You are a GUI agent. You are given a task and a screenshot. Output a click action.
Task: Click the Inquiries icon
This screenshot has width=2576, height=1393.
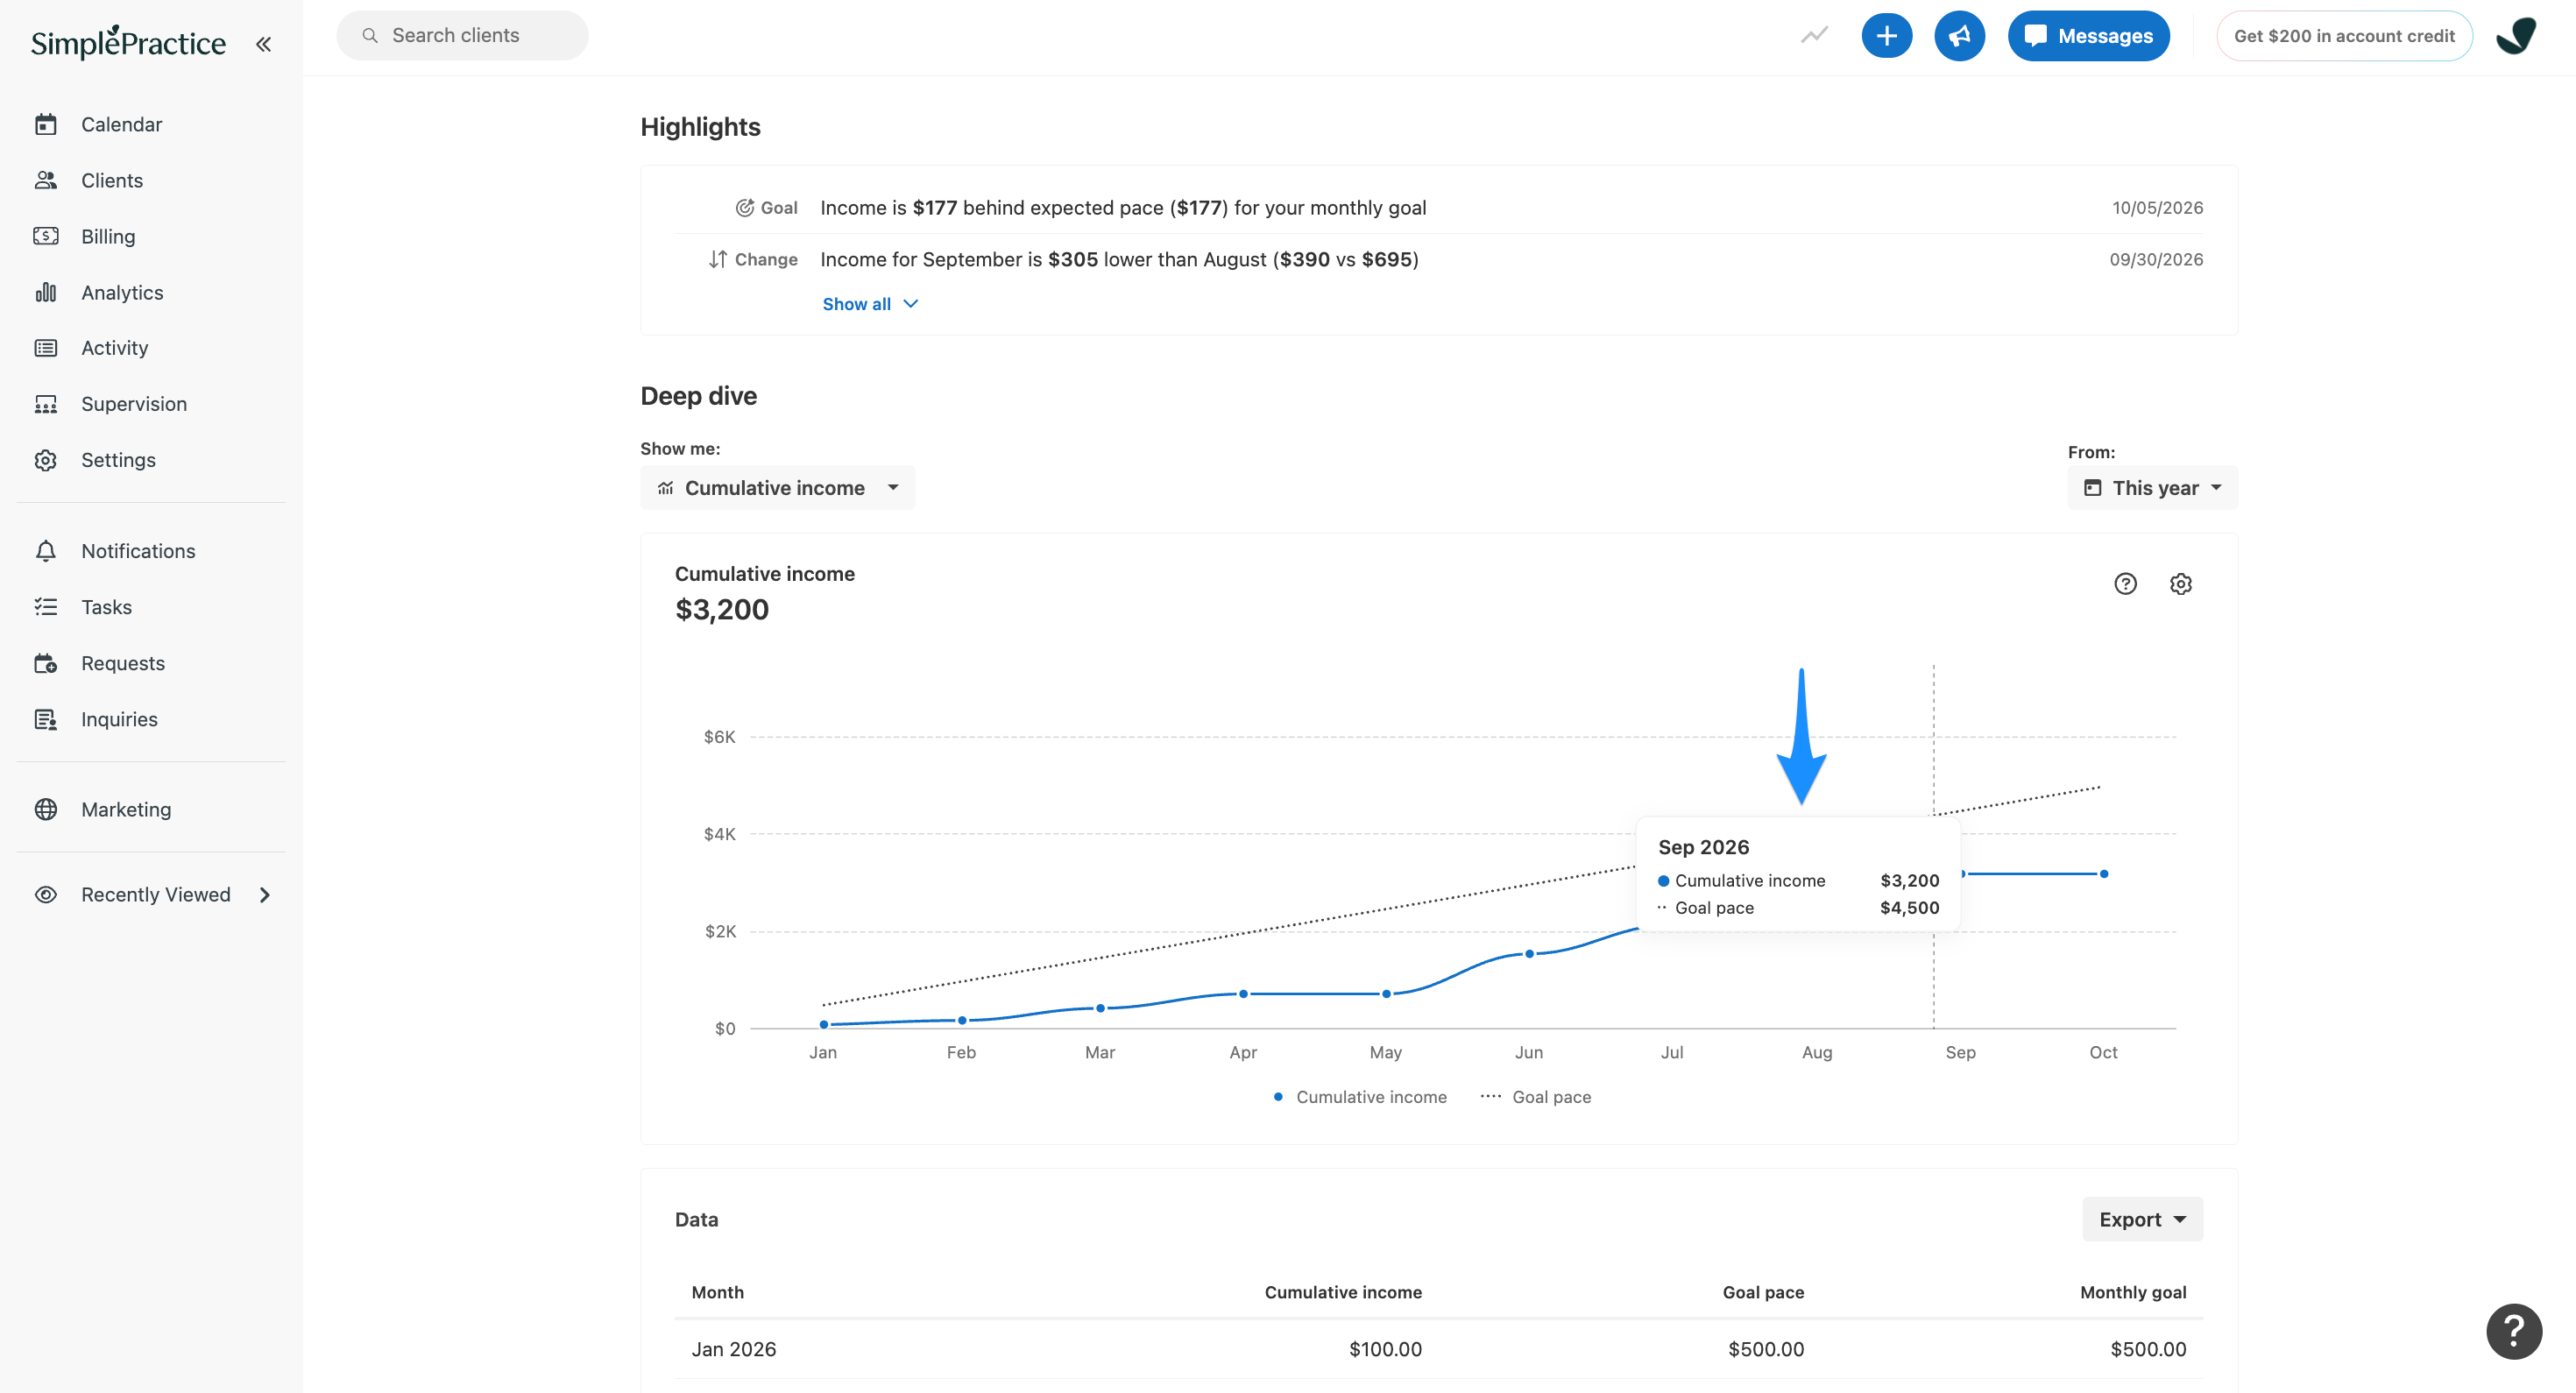point(46,719)
